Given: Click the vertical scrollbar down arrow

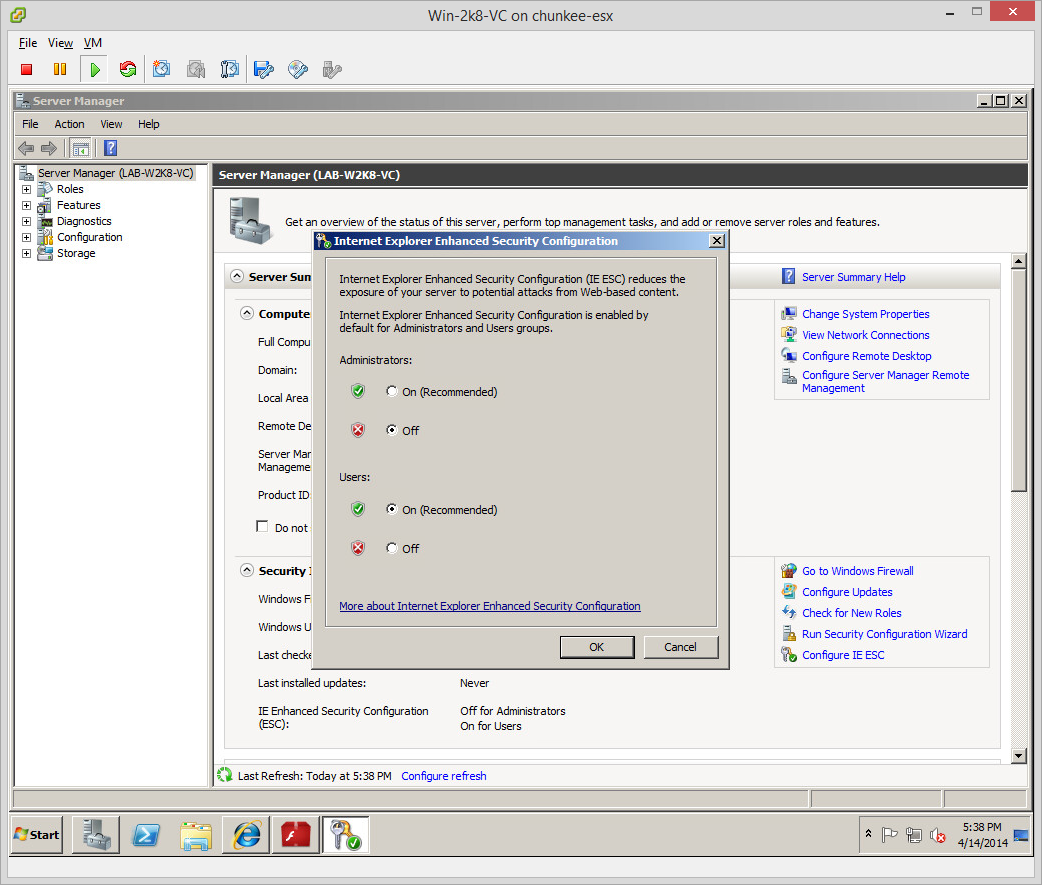Looking at the screenshot, I should tap(1019, 756).
